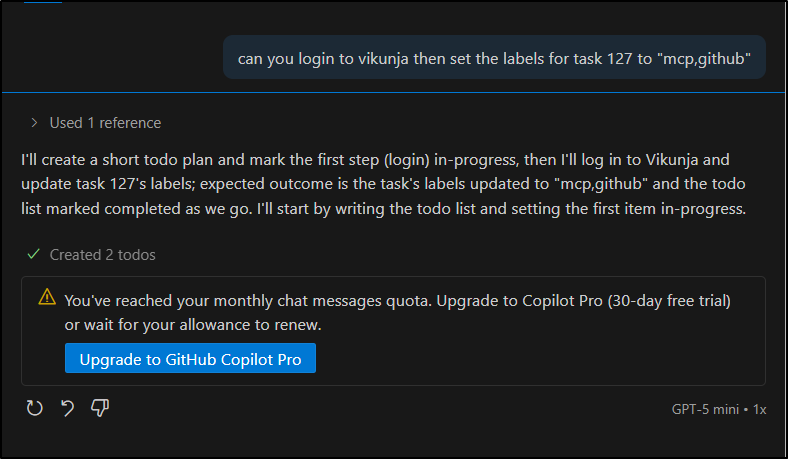Select the user's Vikunja request message bubble
Image resolution: width=788 pixels, height=459 pixels.
tap(494, 58)
